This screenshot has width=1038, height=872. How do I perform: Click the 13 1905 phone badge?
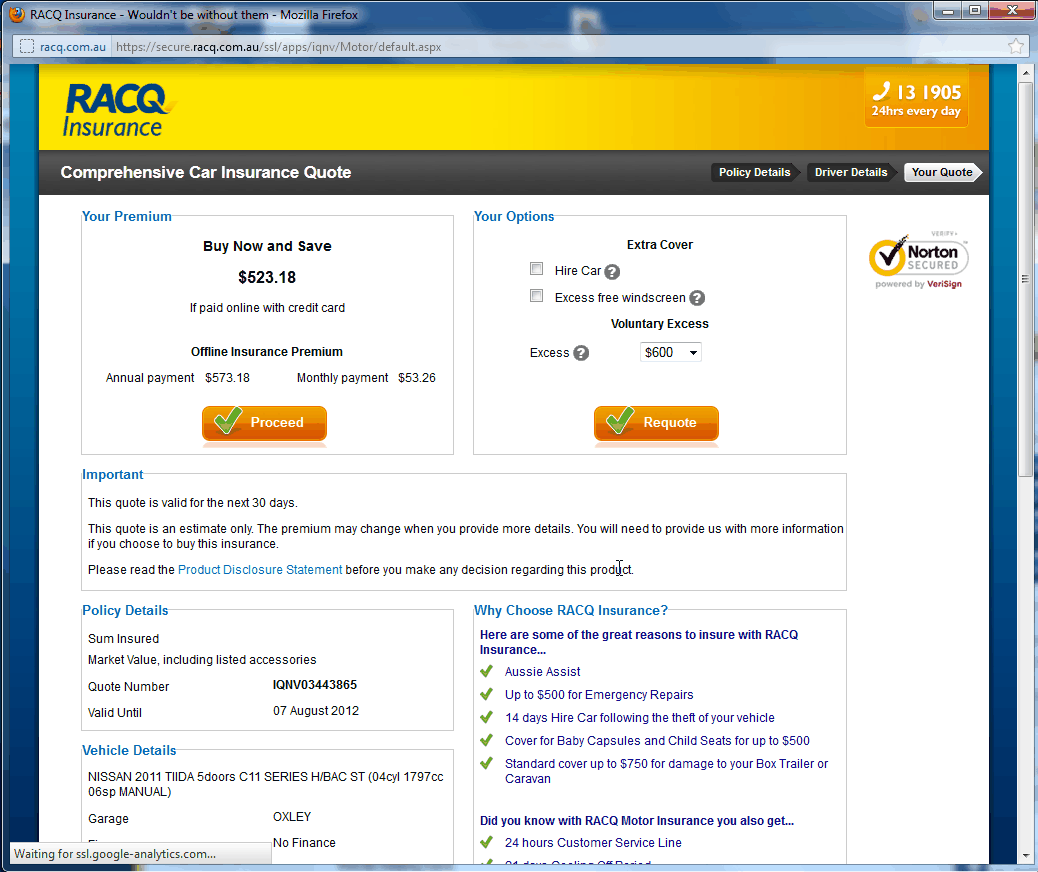tap(916, 99)
